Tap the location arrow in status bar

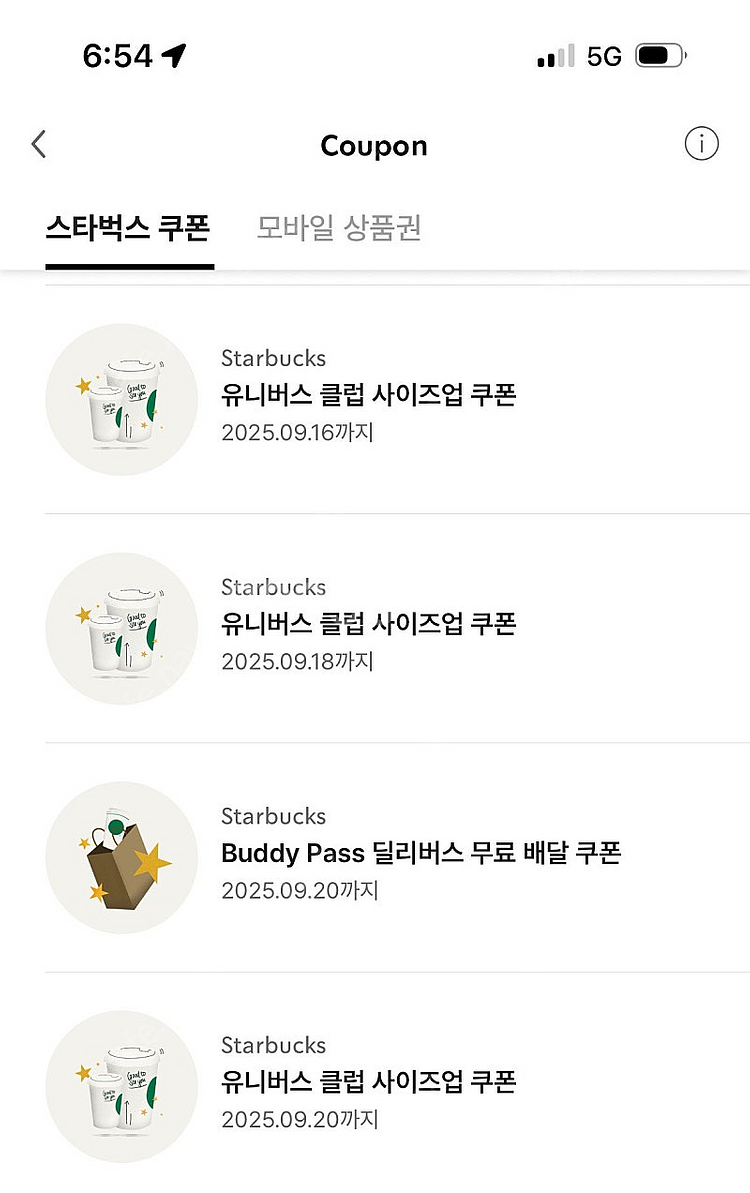click(175, 56)
